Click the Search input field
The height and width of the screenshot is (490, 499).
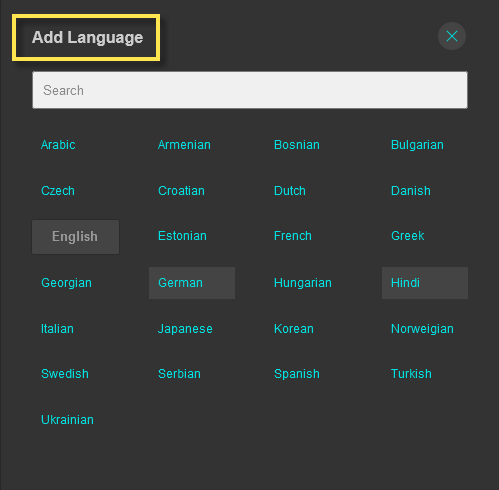coord(250,90)
